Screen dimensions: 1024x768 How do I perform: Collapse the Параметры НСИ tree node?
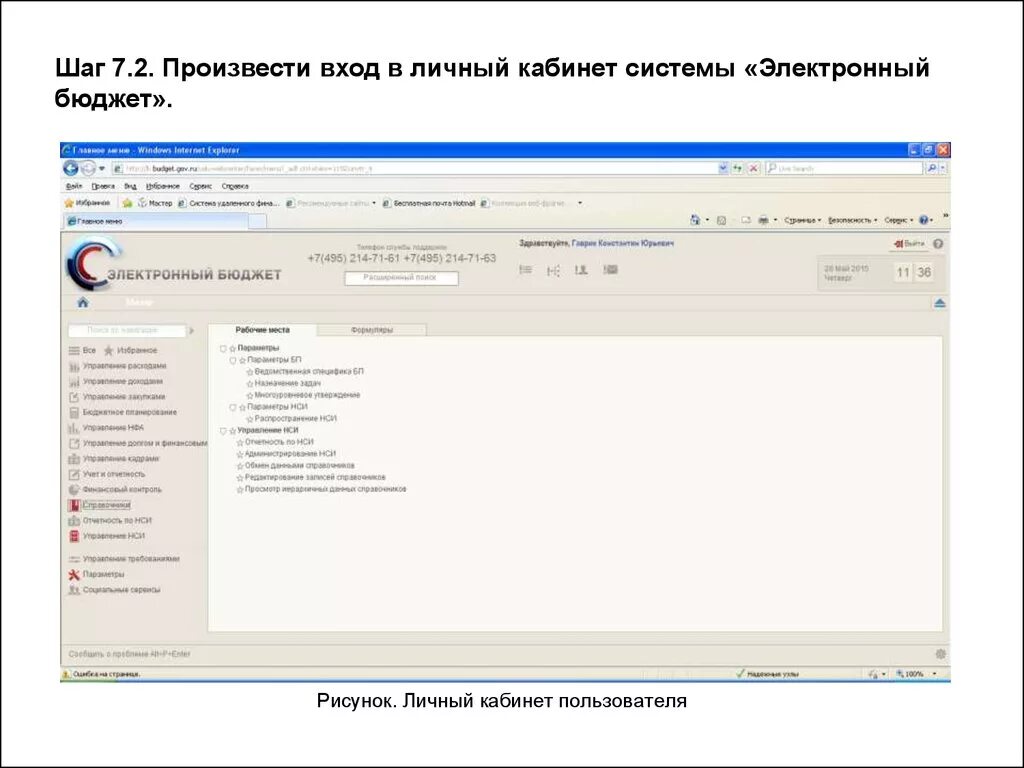pyautogui.click(x=233, y=408)
